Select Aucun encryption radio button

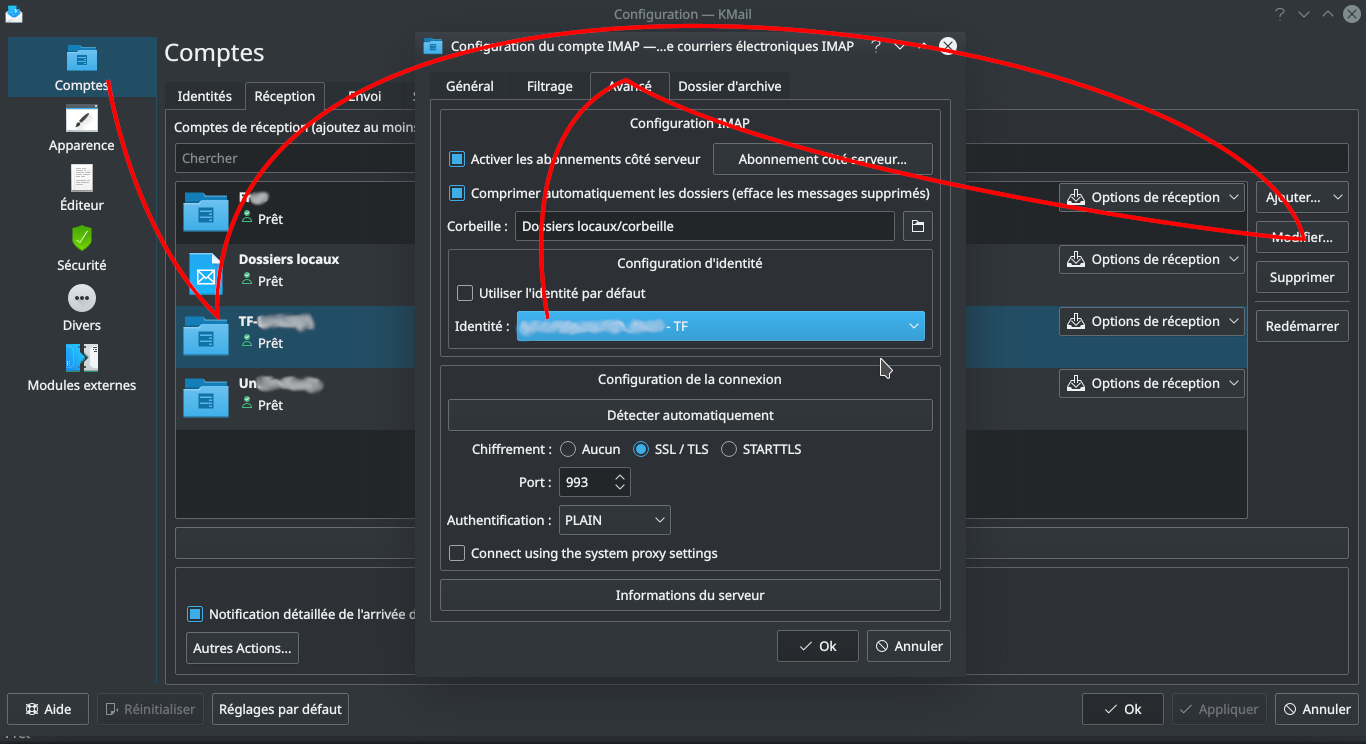coord(568,449)
